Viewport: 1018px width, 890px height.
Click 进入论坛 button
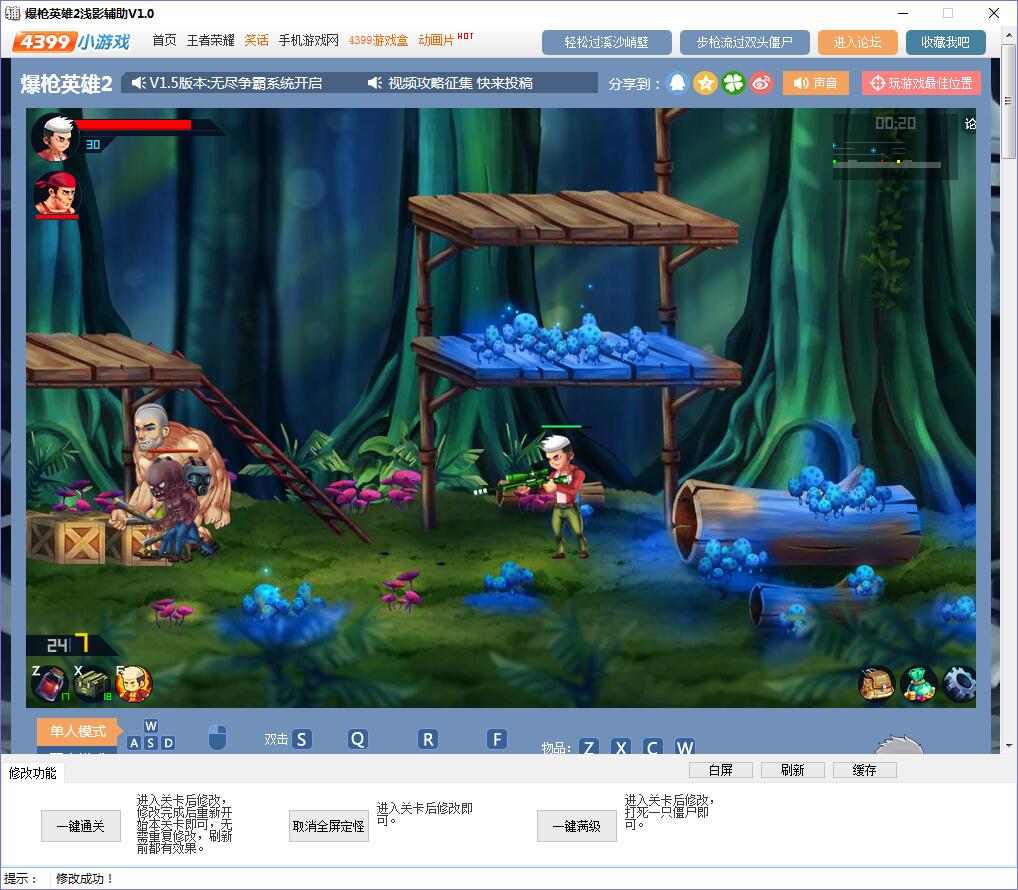point(858,42)
